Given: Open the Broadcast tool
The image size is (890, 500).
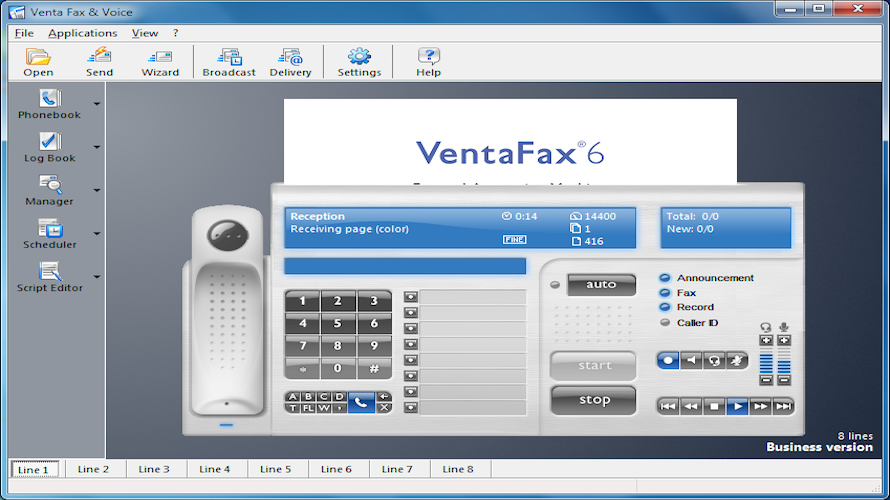Looking at the screenshot, I should point(229,62).
